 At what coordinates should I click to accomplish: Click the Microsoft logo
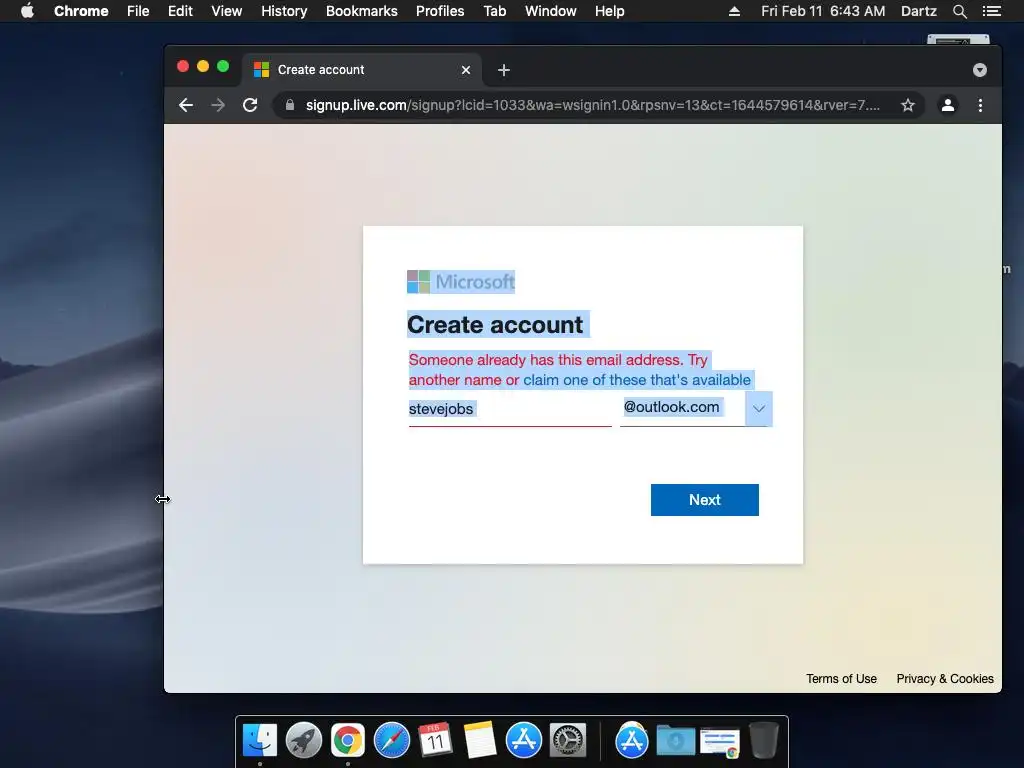click(461, 282)
